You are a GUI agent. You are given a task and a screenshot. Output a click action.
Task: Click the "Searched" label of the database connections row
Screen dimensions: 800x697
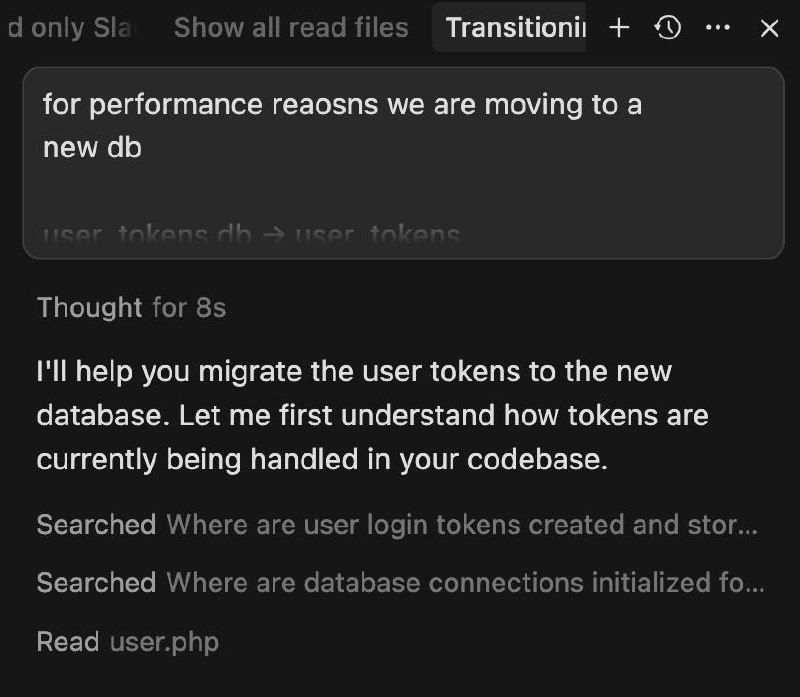click(96, 582)
